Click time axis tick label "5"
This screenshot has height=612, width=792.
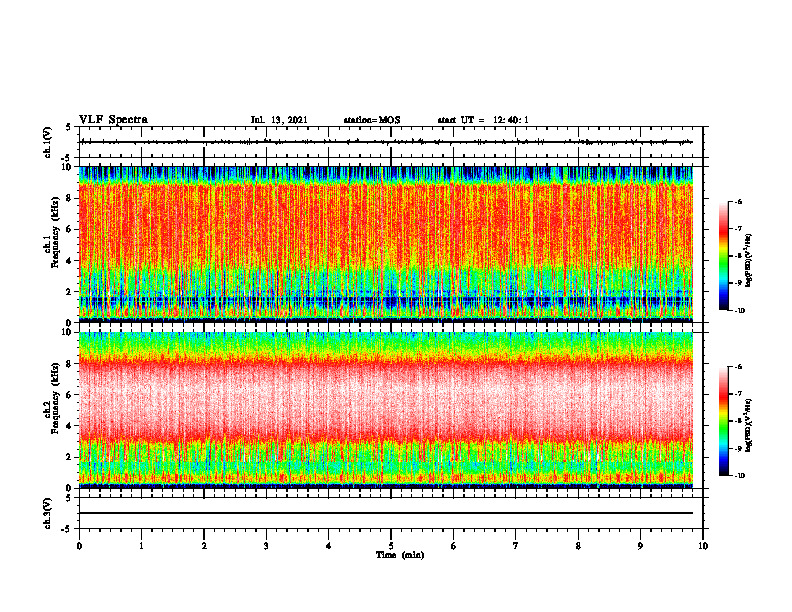pyautogui.click(x=391, y=546)
